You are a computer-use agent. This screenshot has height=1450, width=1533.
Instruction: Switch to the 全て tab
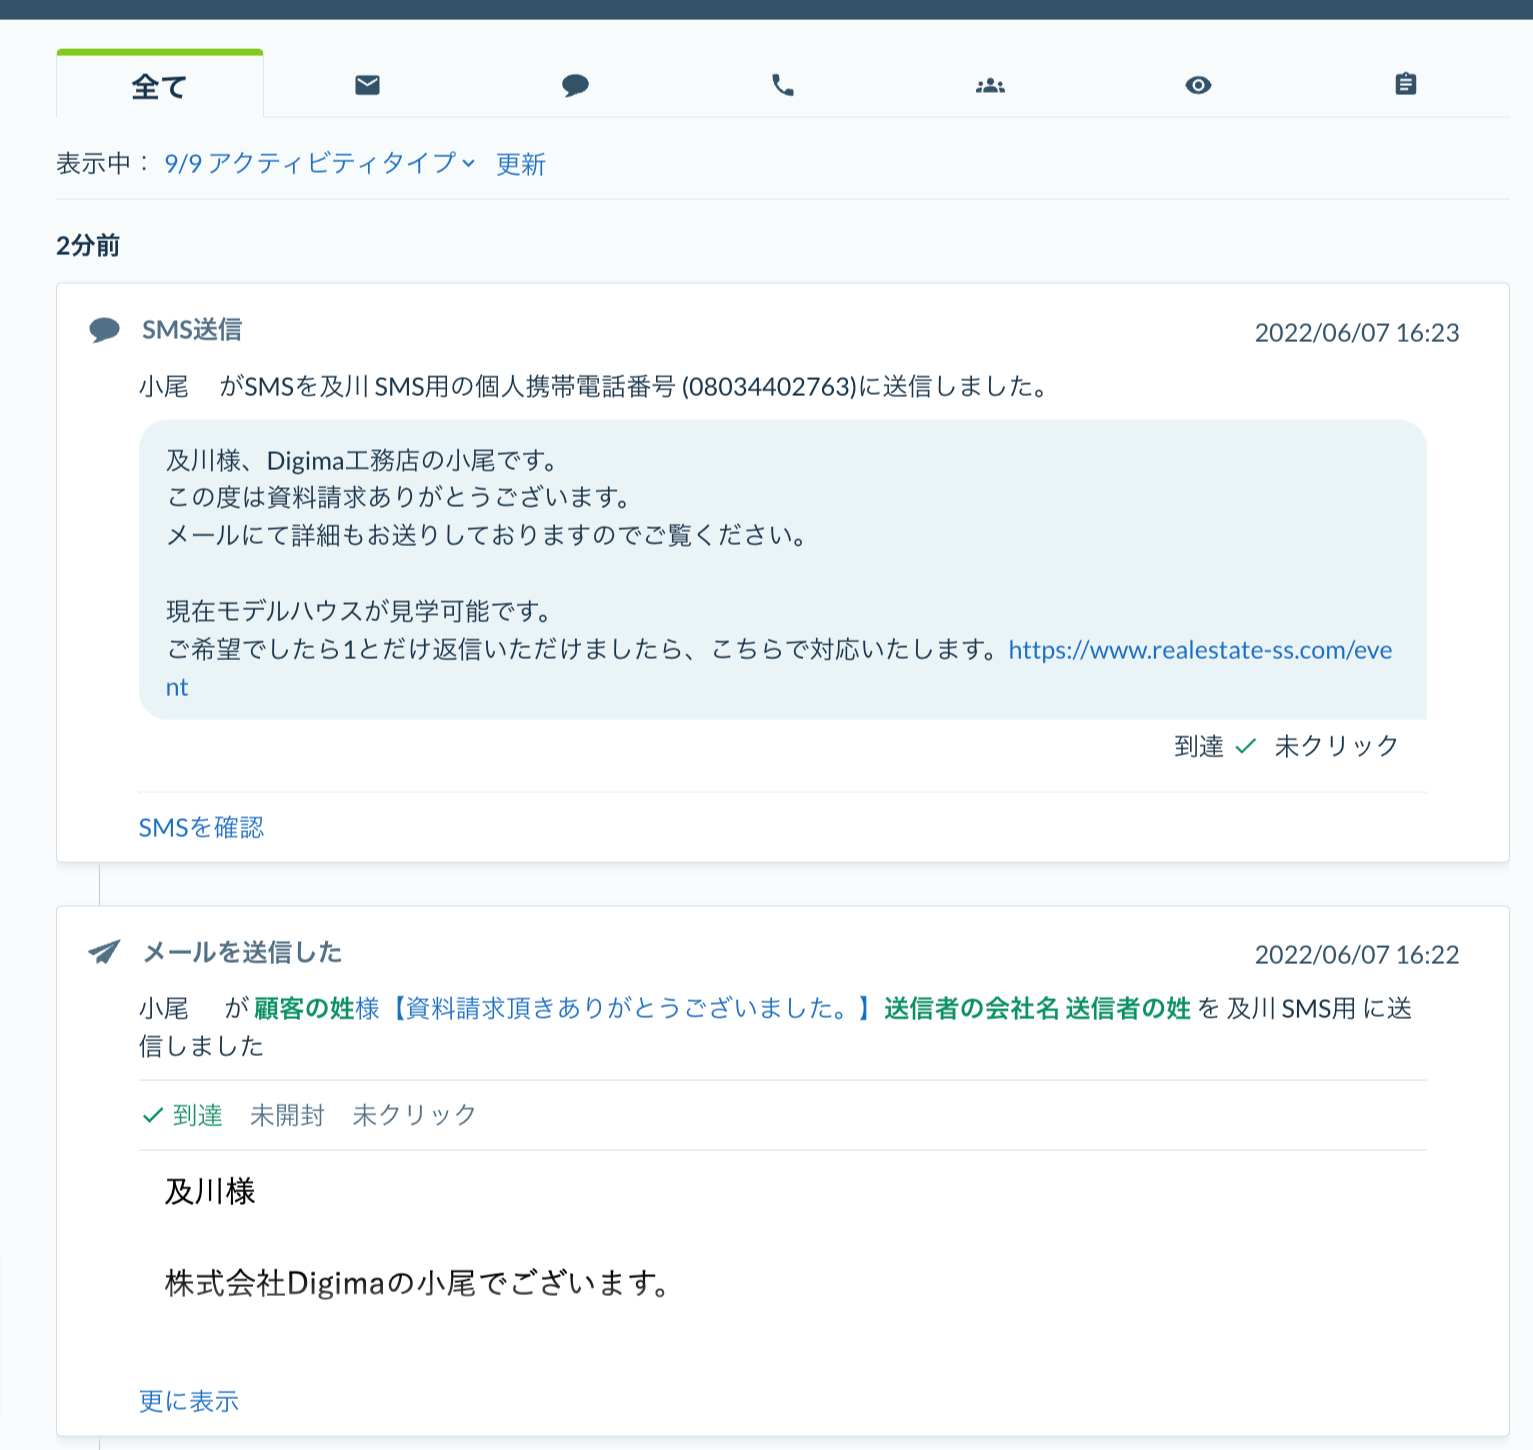pos(159,86)
